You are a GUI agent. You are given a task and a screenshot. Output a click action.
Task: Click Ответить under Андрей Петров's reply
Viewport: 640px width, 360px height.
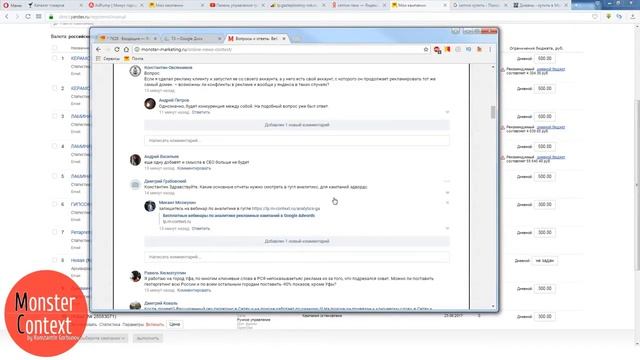[201, 112]
